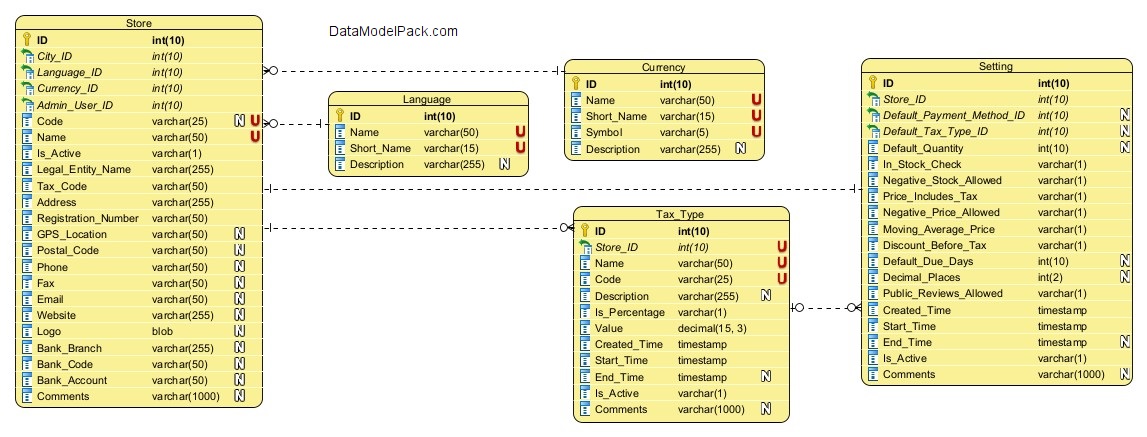Click the unique U marker on Currency Symbol
The image size is (1147, 437).
(756, 132)
